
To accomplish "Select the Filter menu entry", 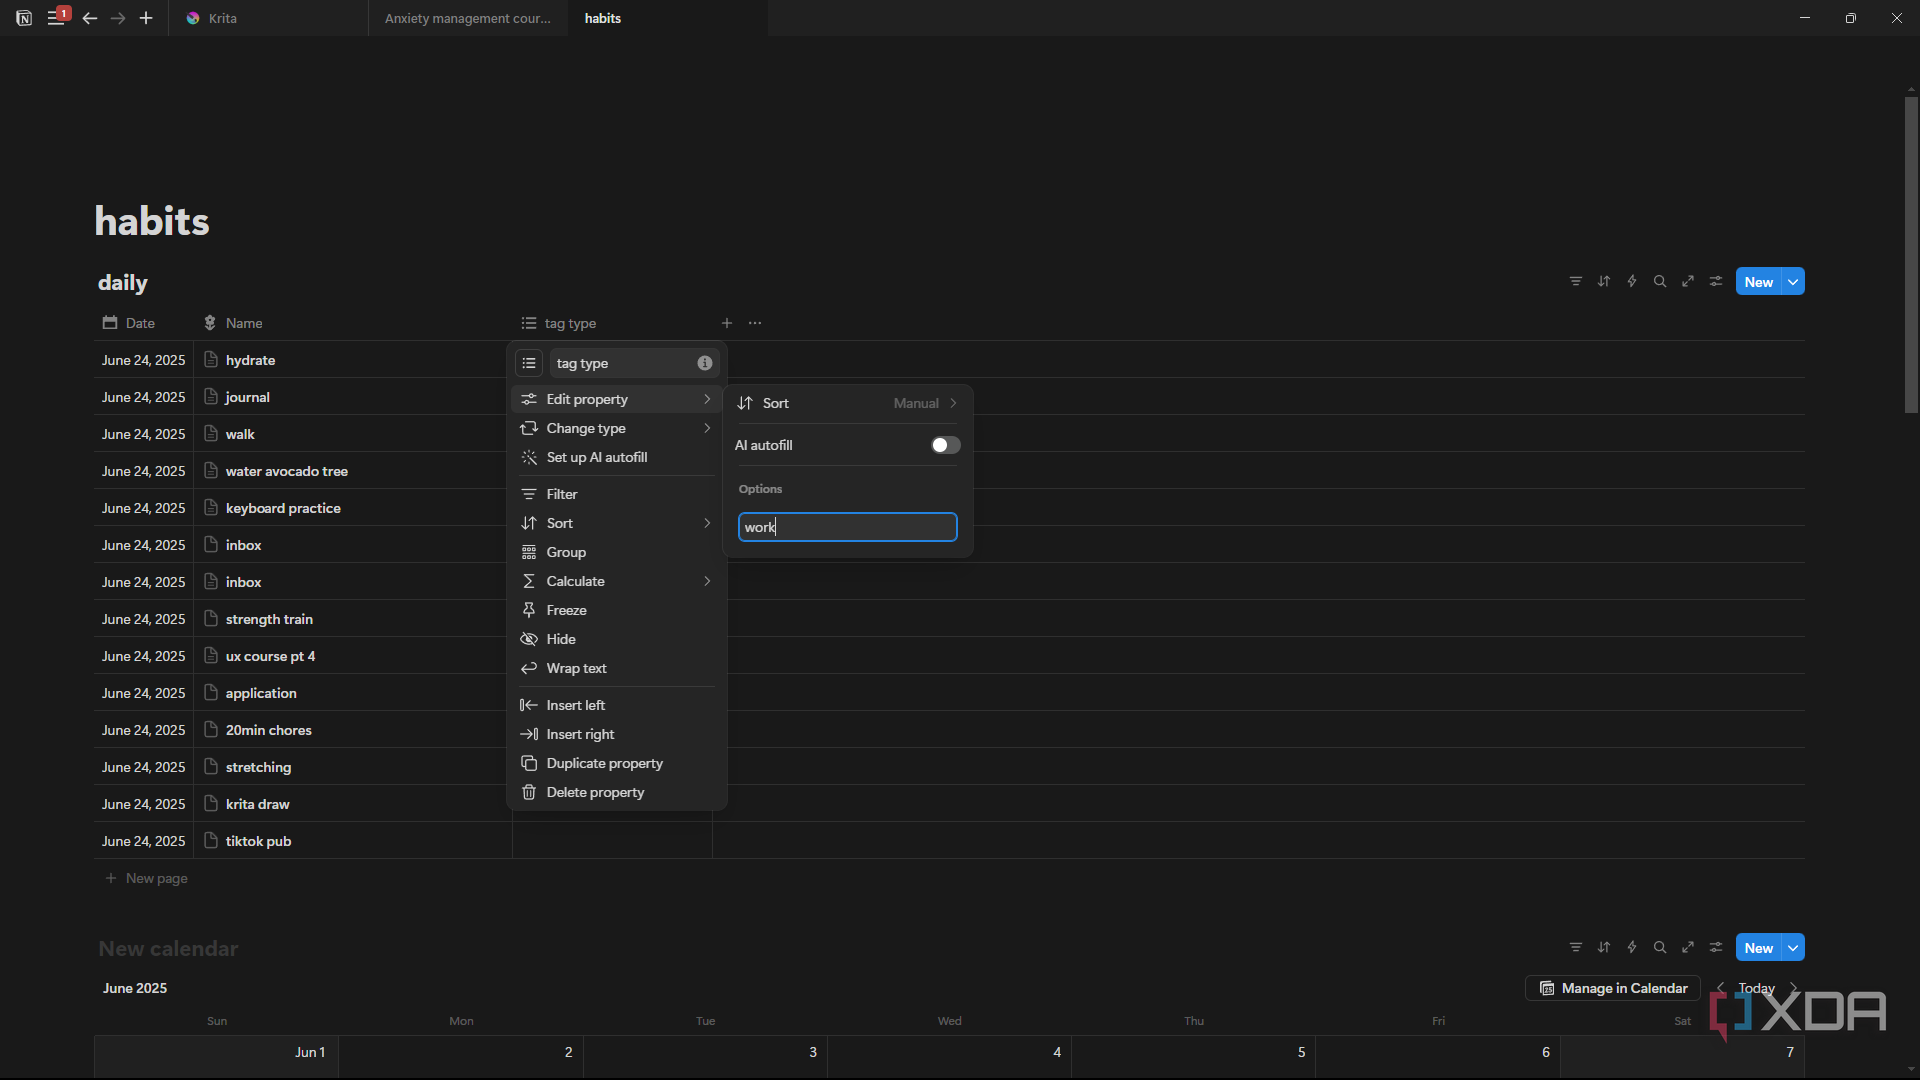I will pyautogui.click(x=617, y=494).
